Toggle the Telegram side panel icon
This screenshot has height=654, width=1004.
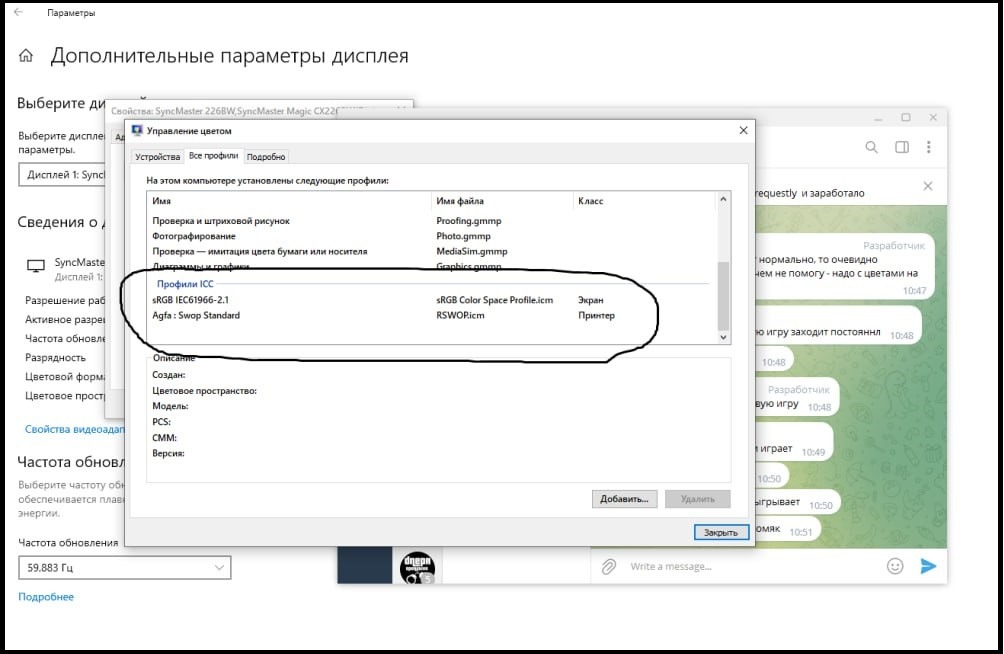902,147
